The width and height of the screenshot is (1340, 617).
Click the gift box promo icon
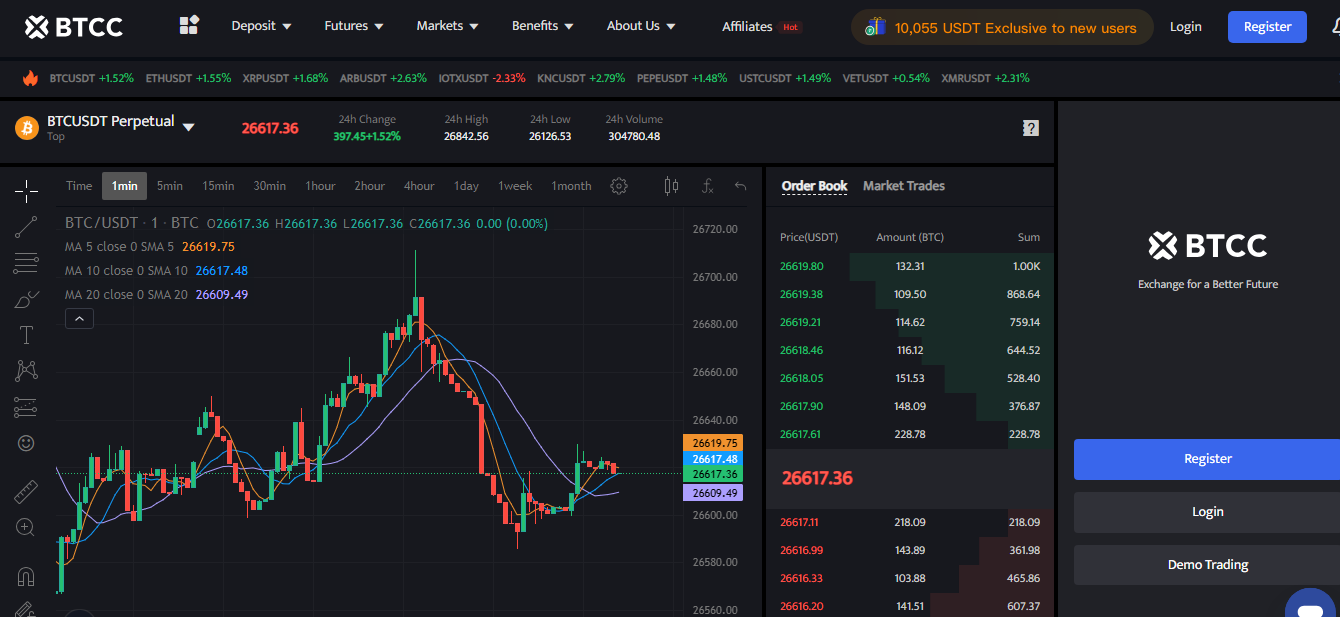pyautogui.click(x=875, y=28)
